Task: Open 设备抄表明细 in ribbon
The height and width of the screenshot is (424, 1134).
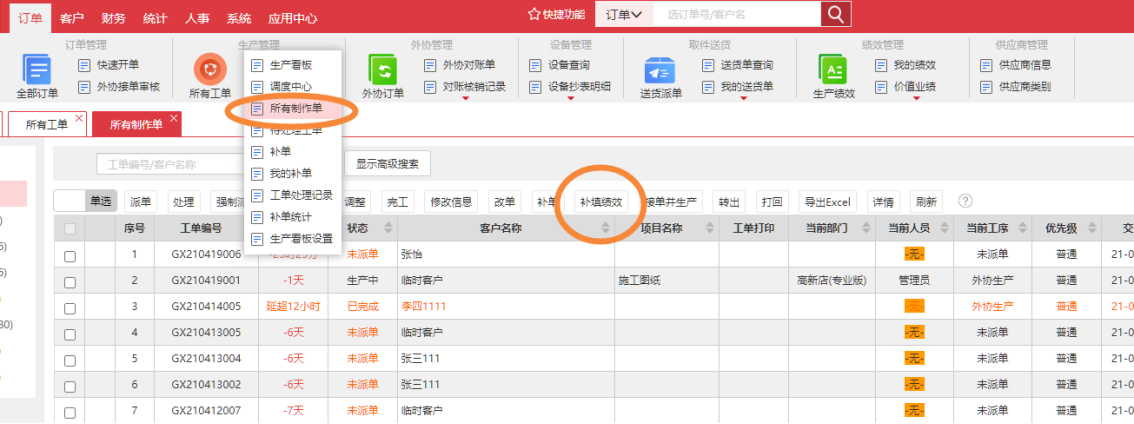Action: coord(570,87)
